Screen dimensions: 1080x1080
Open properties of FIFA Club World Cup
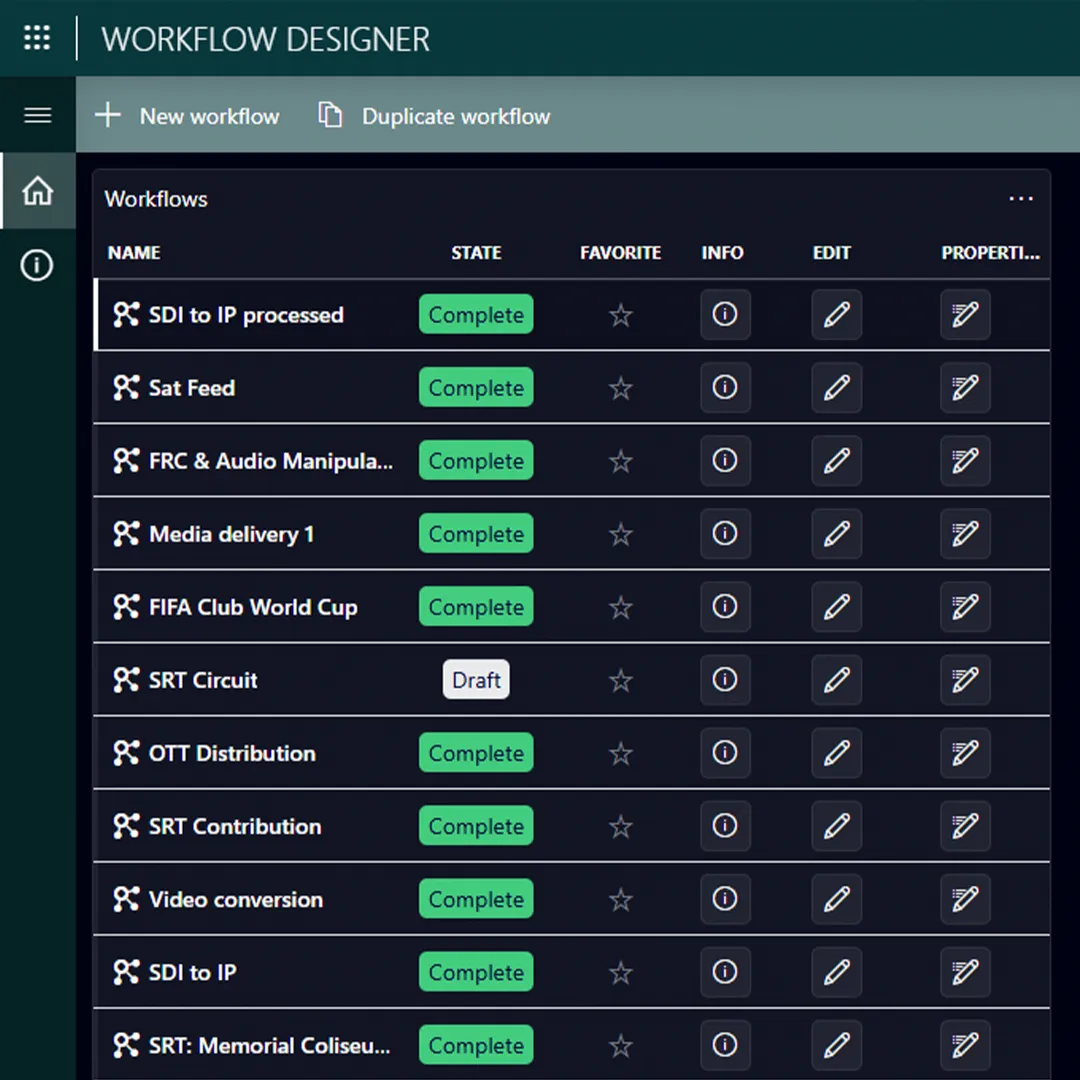click(965, 606)
